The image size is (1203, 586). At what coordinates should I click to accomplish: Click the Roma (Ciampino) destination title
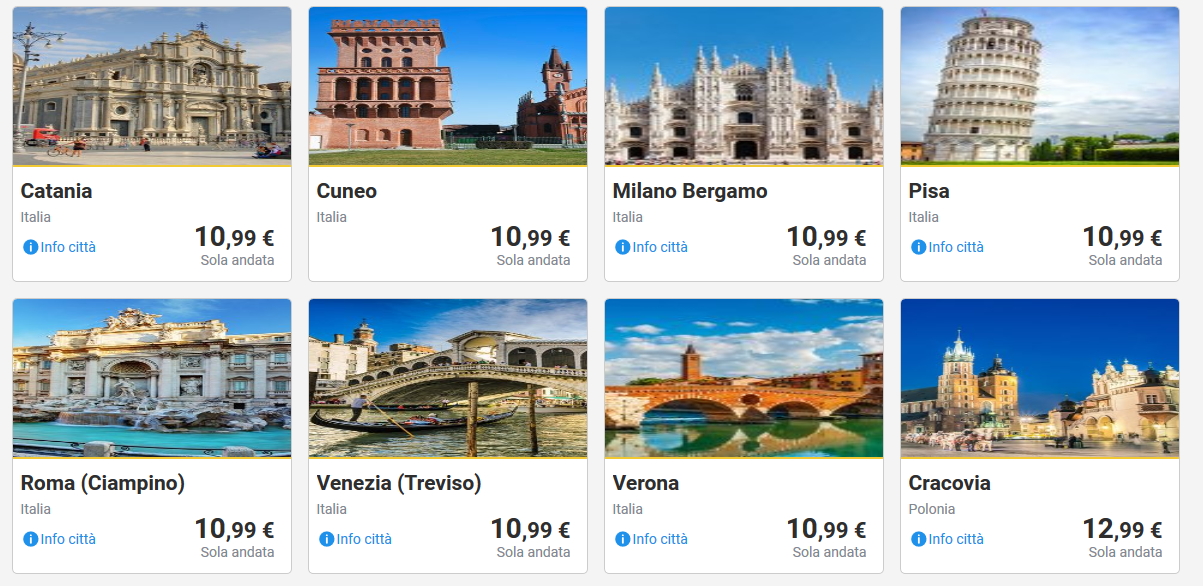coord(103,483)
